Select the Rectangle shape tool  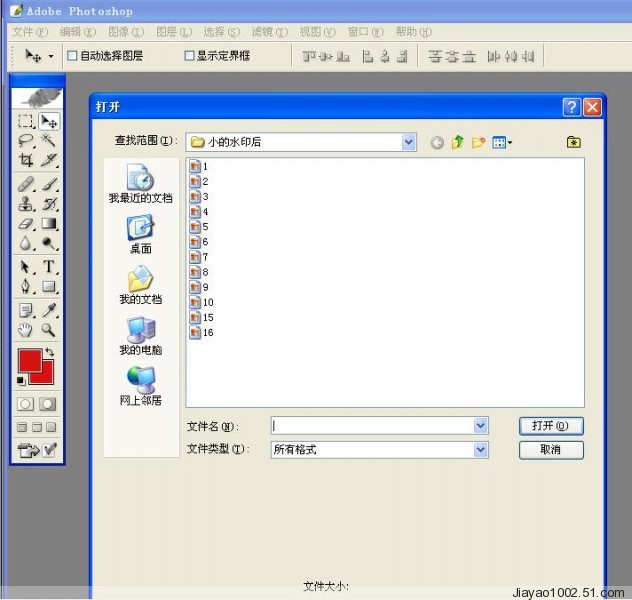49,287
